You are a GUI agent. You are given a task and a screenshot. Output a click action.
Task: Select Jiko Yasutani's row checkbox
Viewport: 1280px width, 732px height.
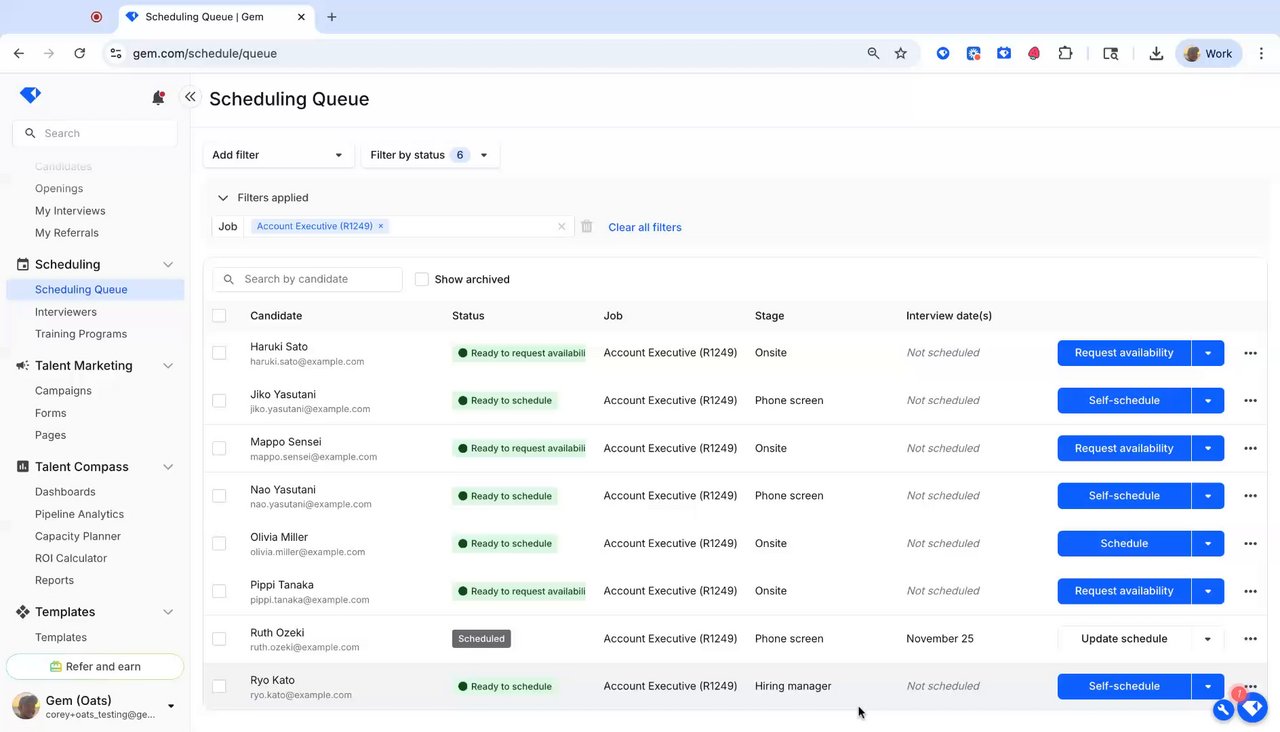pos(219,401)
